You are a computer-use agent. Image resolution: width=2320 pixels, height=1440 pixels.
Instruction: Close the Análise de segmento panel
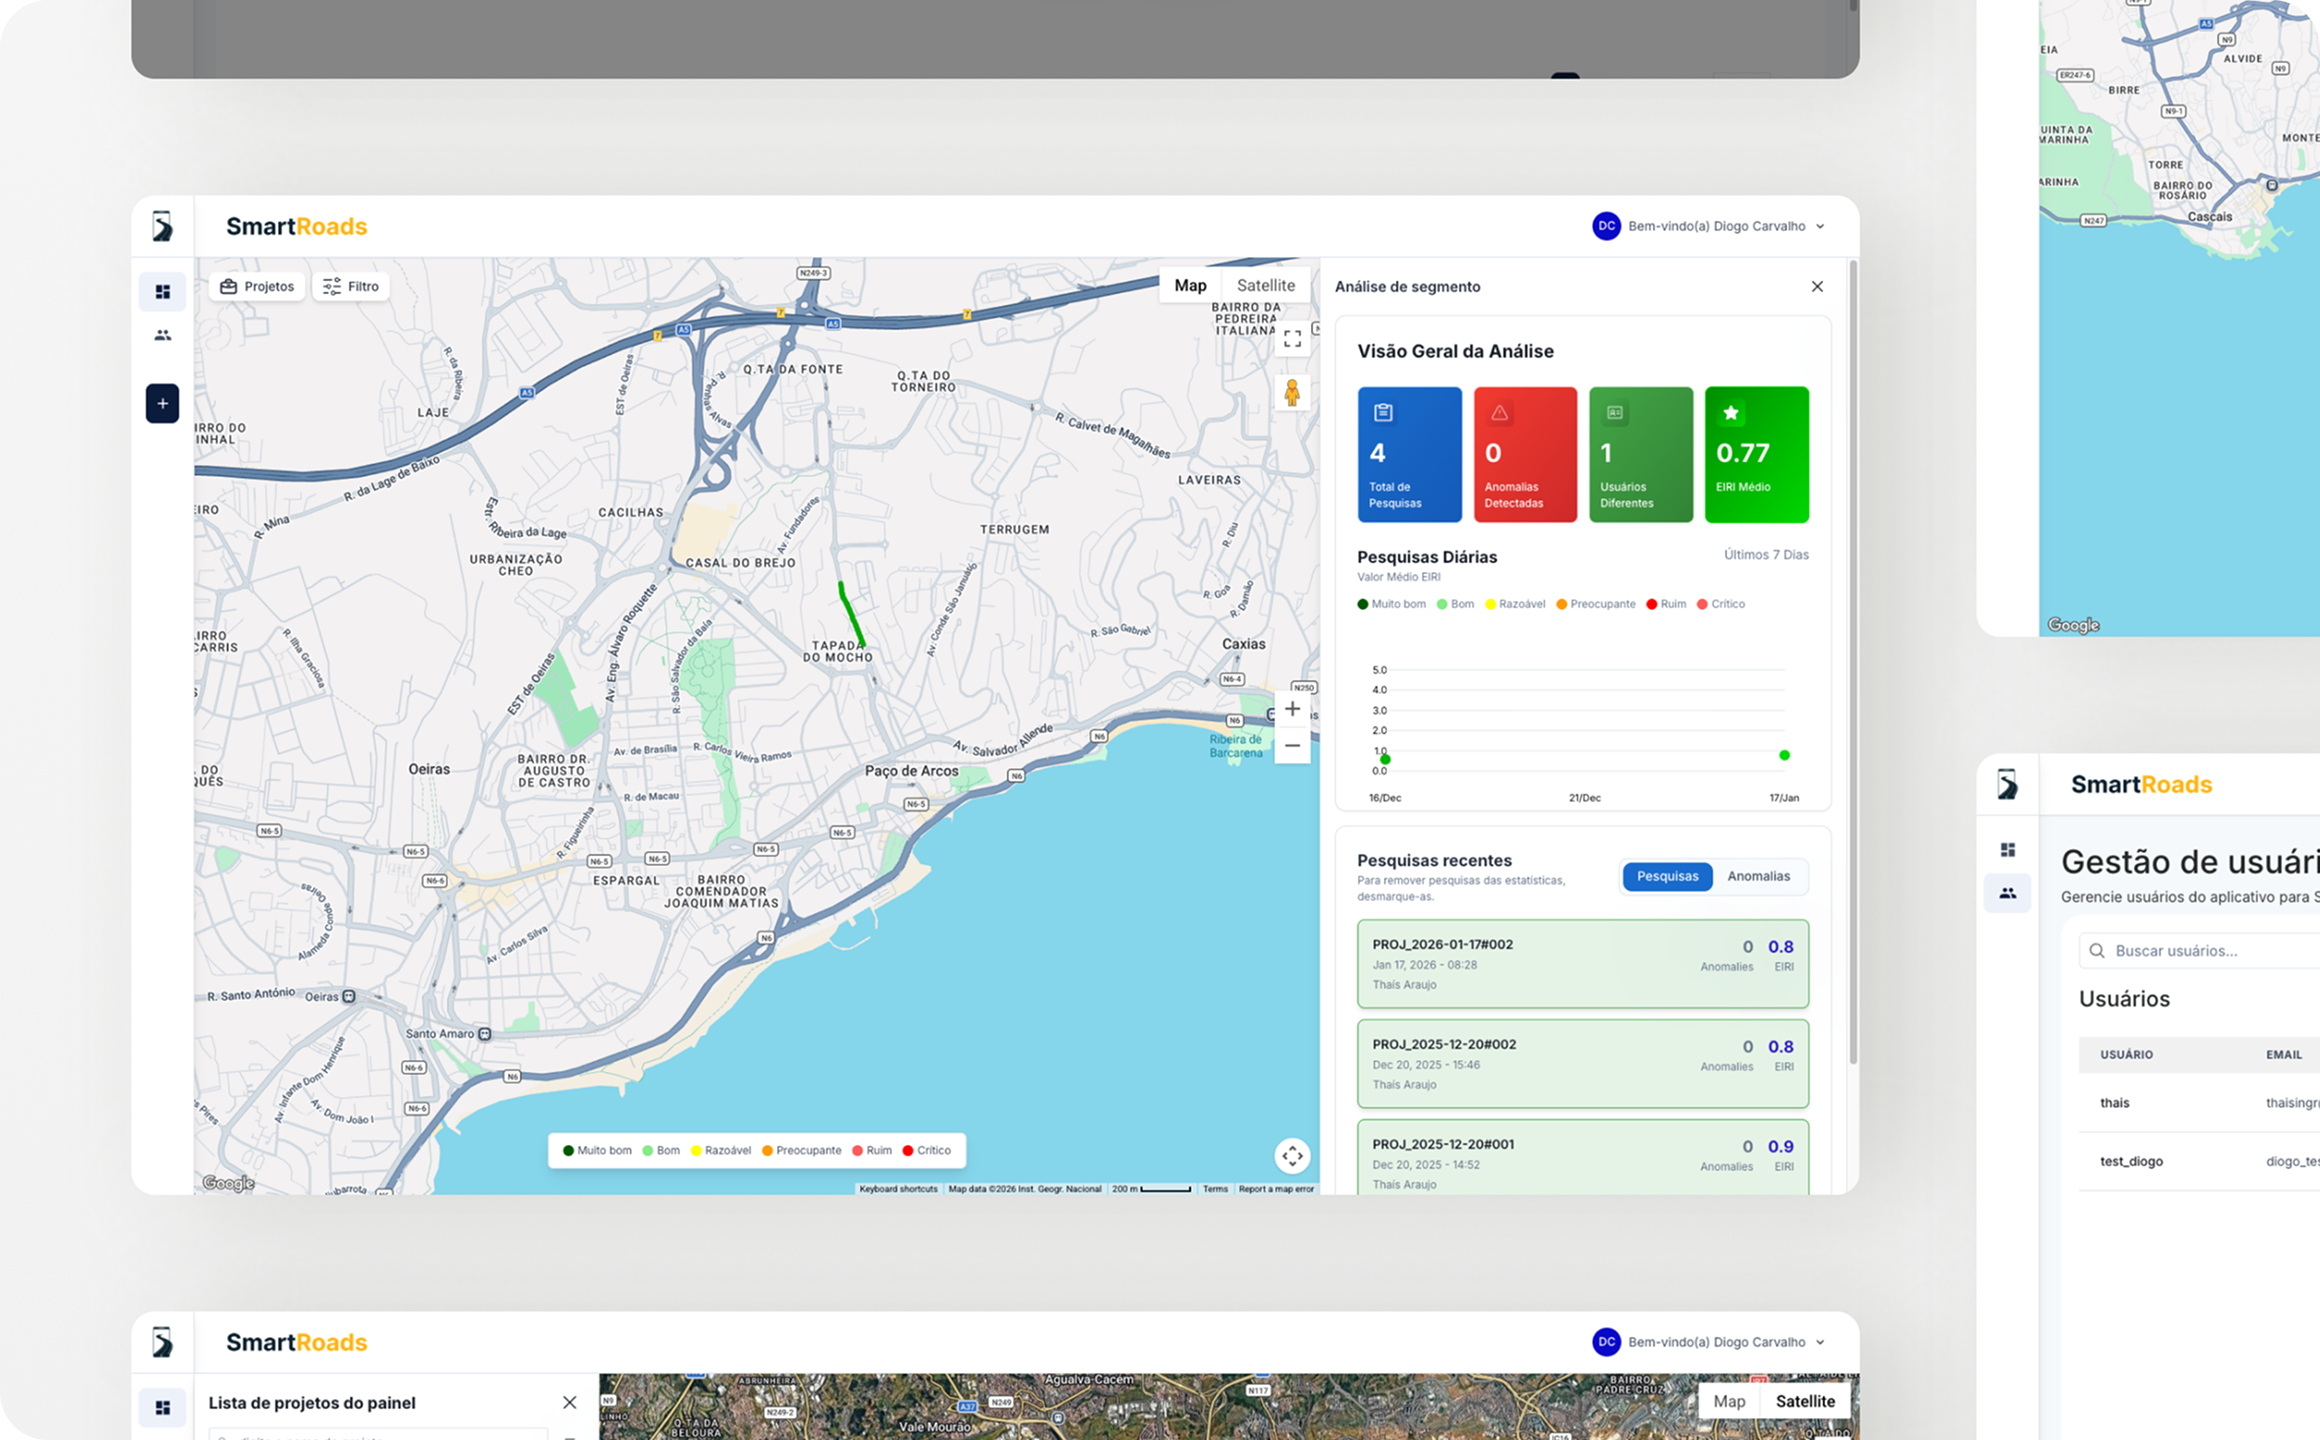coord(1817,286)
